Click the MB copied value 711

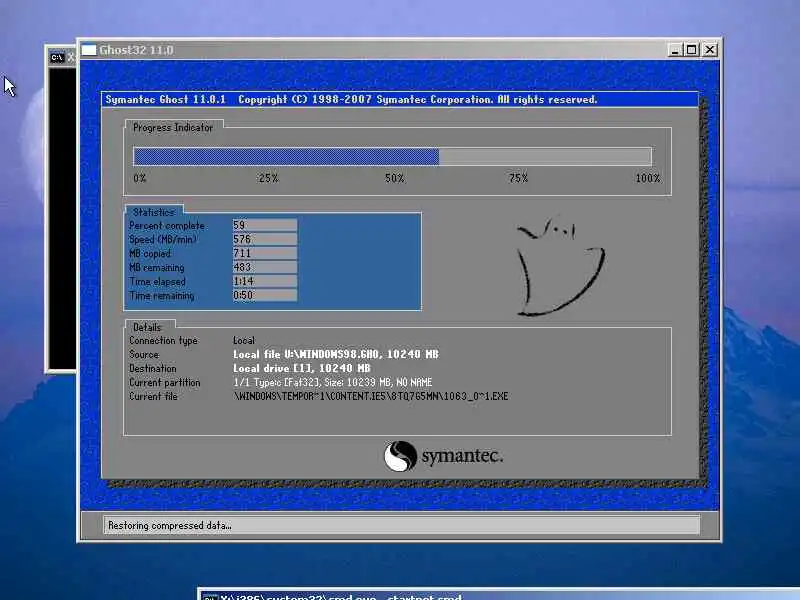[x=264, y=253]
